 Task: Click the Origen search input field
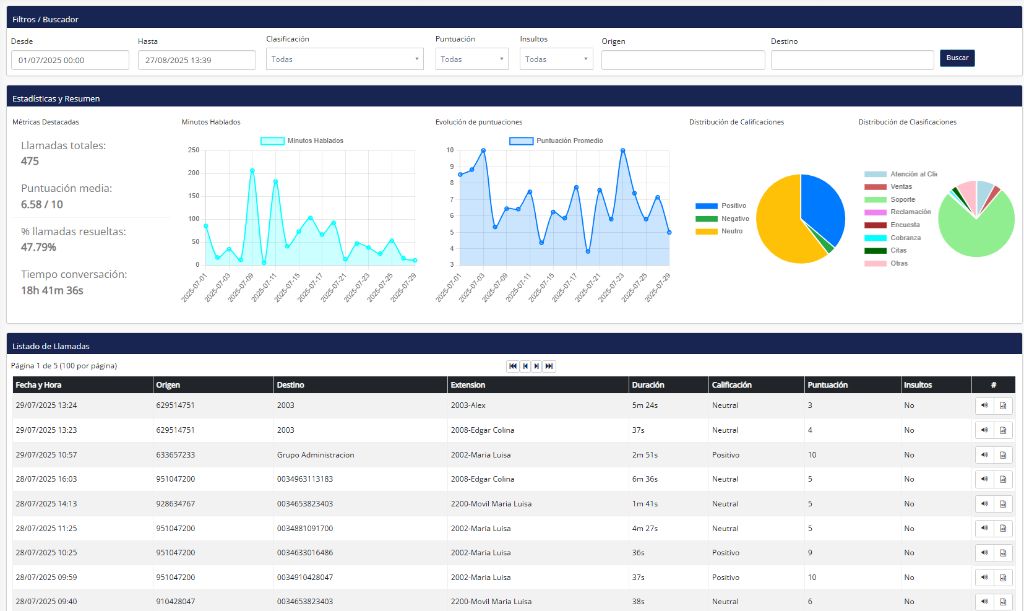point(683,60)
